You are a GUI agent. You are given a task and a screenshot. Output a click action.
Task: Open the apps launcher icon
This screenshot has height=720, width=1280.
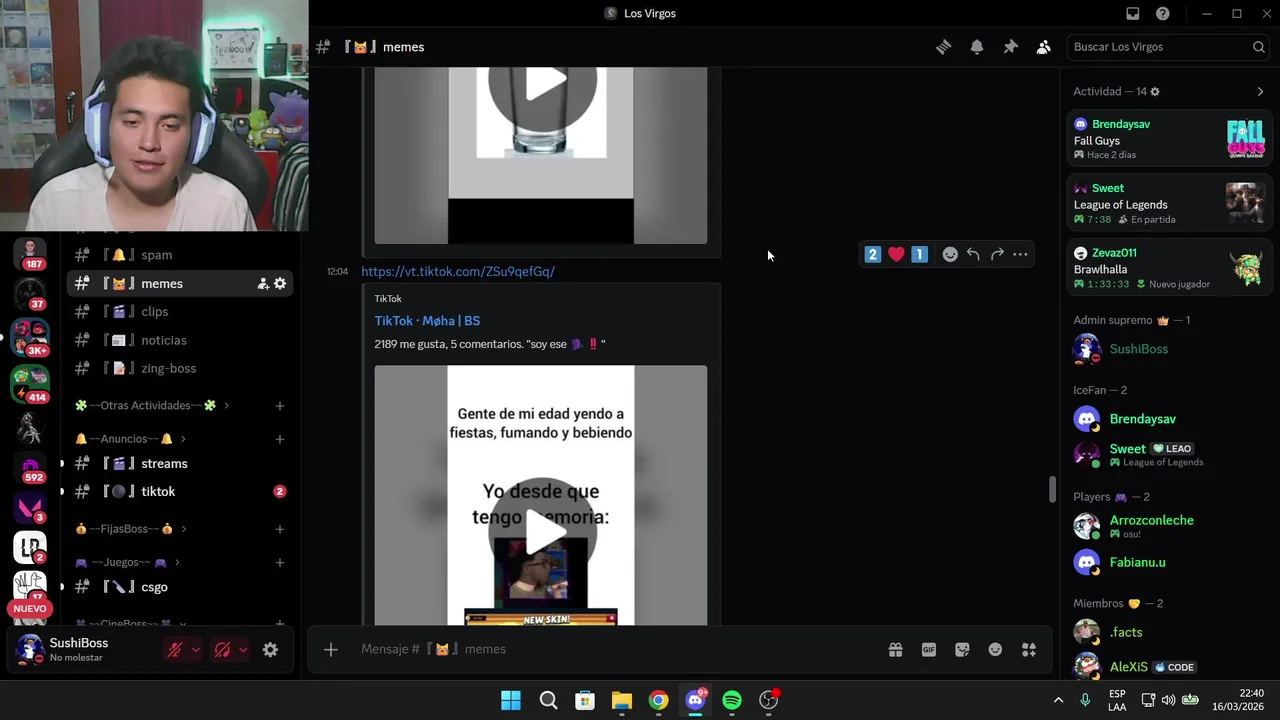coord(1029,650)
